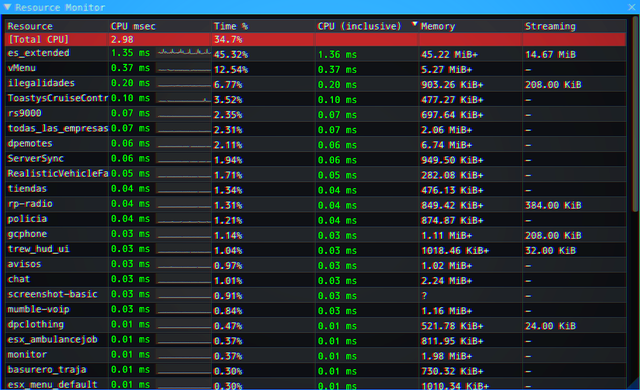This screenshot has width=640, height=390.
Task: Click rs9000 memory 697.64 KiB+
Action: point(452,115)
